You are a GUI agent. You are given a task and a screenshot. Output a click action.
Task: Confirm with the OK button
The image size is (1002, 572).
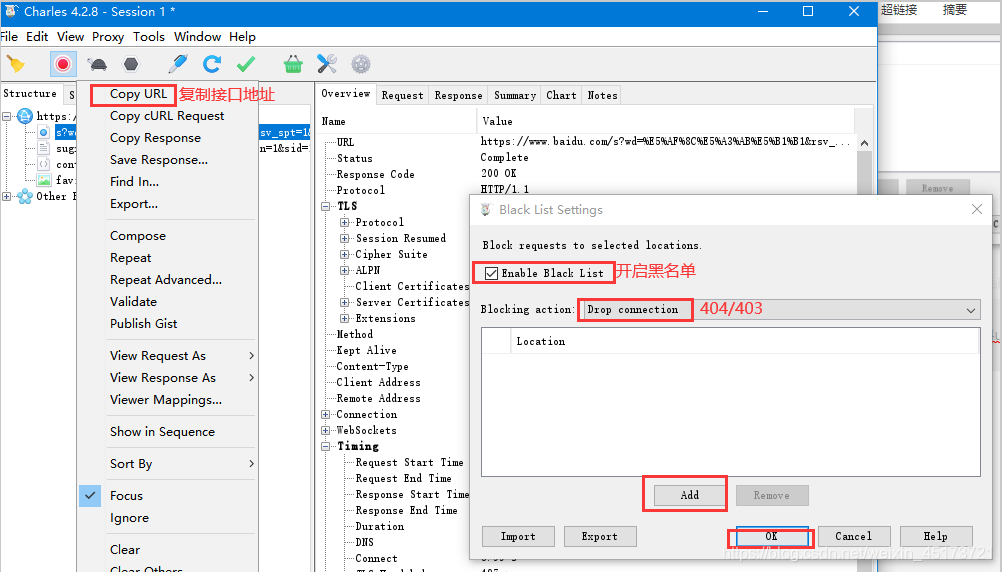click(772, 537)
